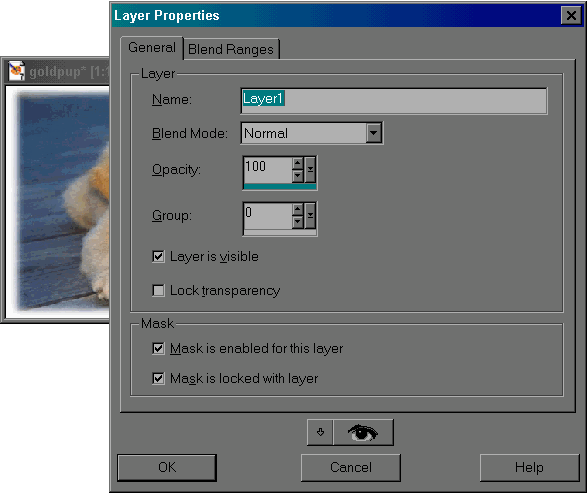Viewport: 588px width, 495px height.
Task: Toggle Mask is enabled for this layer
Action: click(158, 348)
